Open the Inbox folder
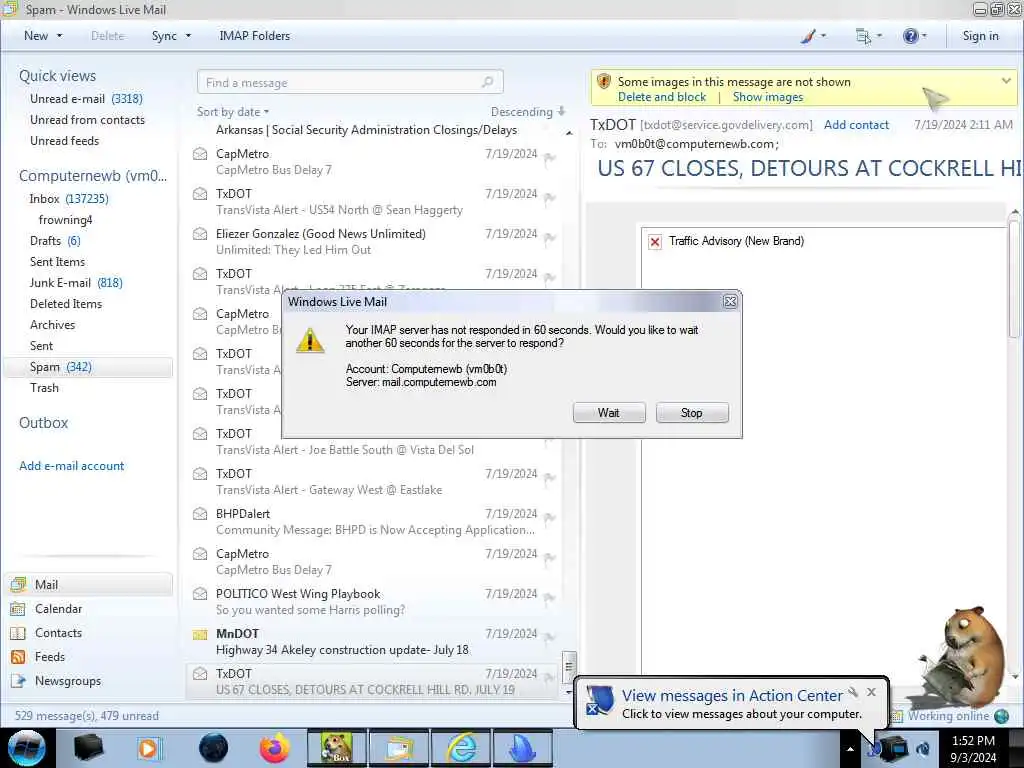The height and width of the screenshot is (768, 1024). 69,199
